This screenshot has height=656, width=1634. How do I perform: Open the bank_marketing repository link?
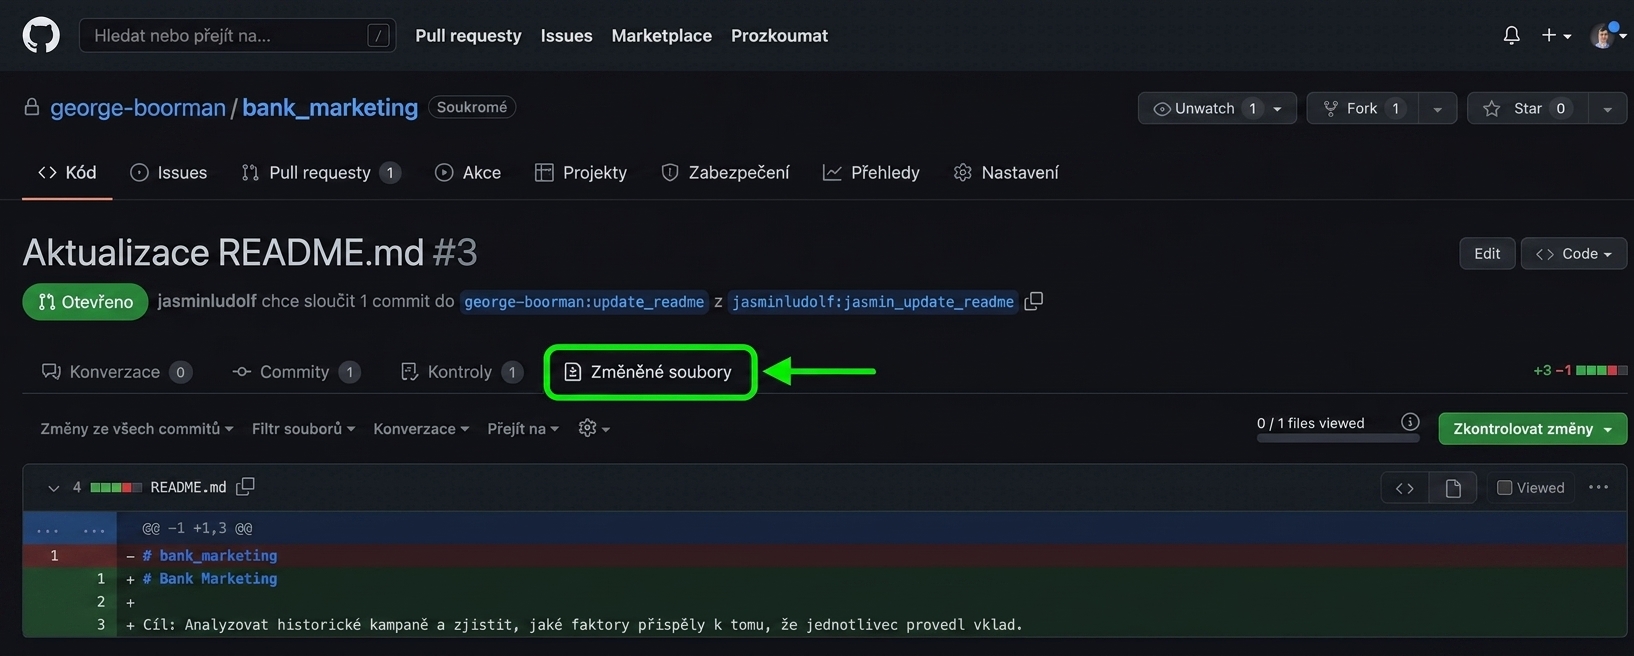click(x=330, y=107)
